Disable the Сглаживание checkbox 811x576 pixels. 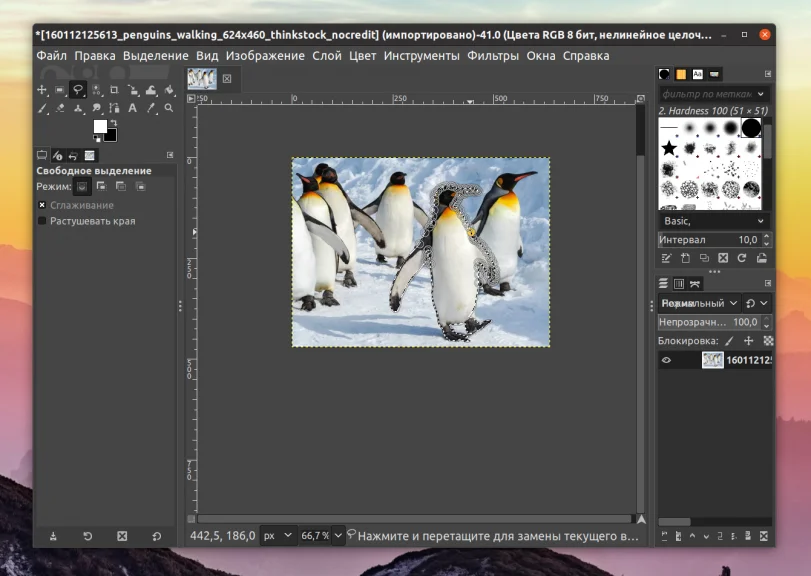(42, 203)
